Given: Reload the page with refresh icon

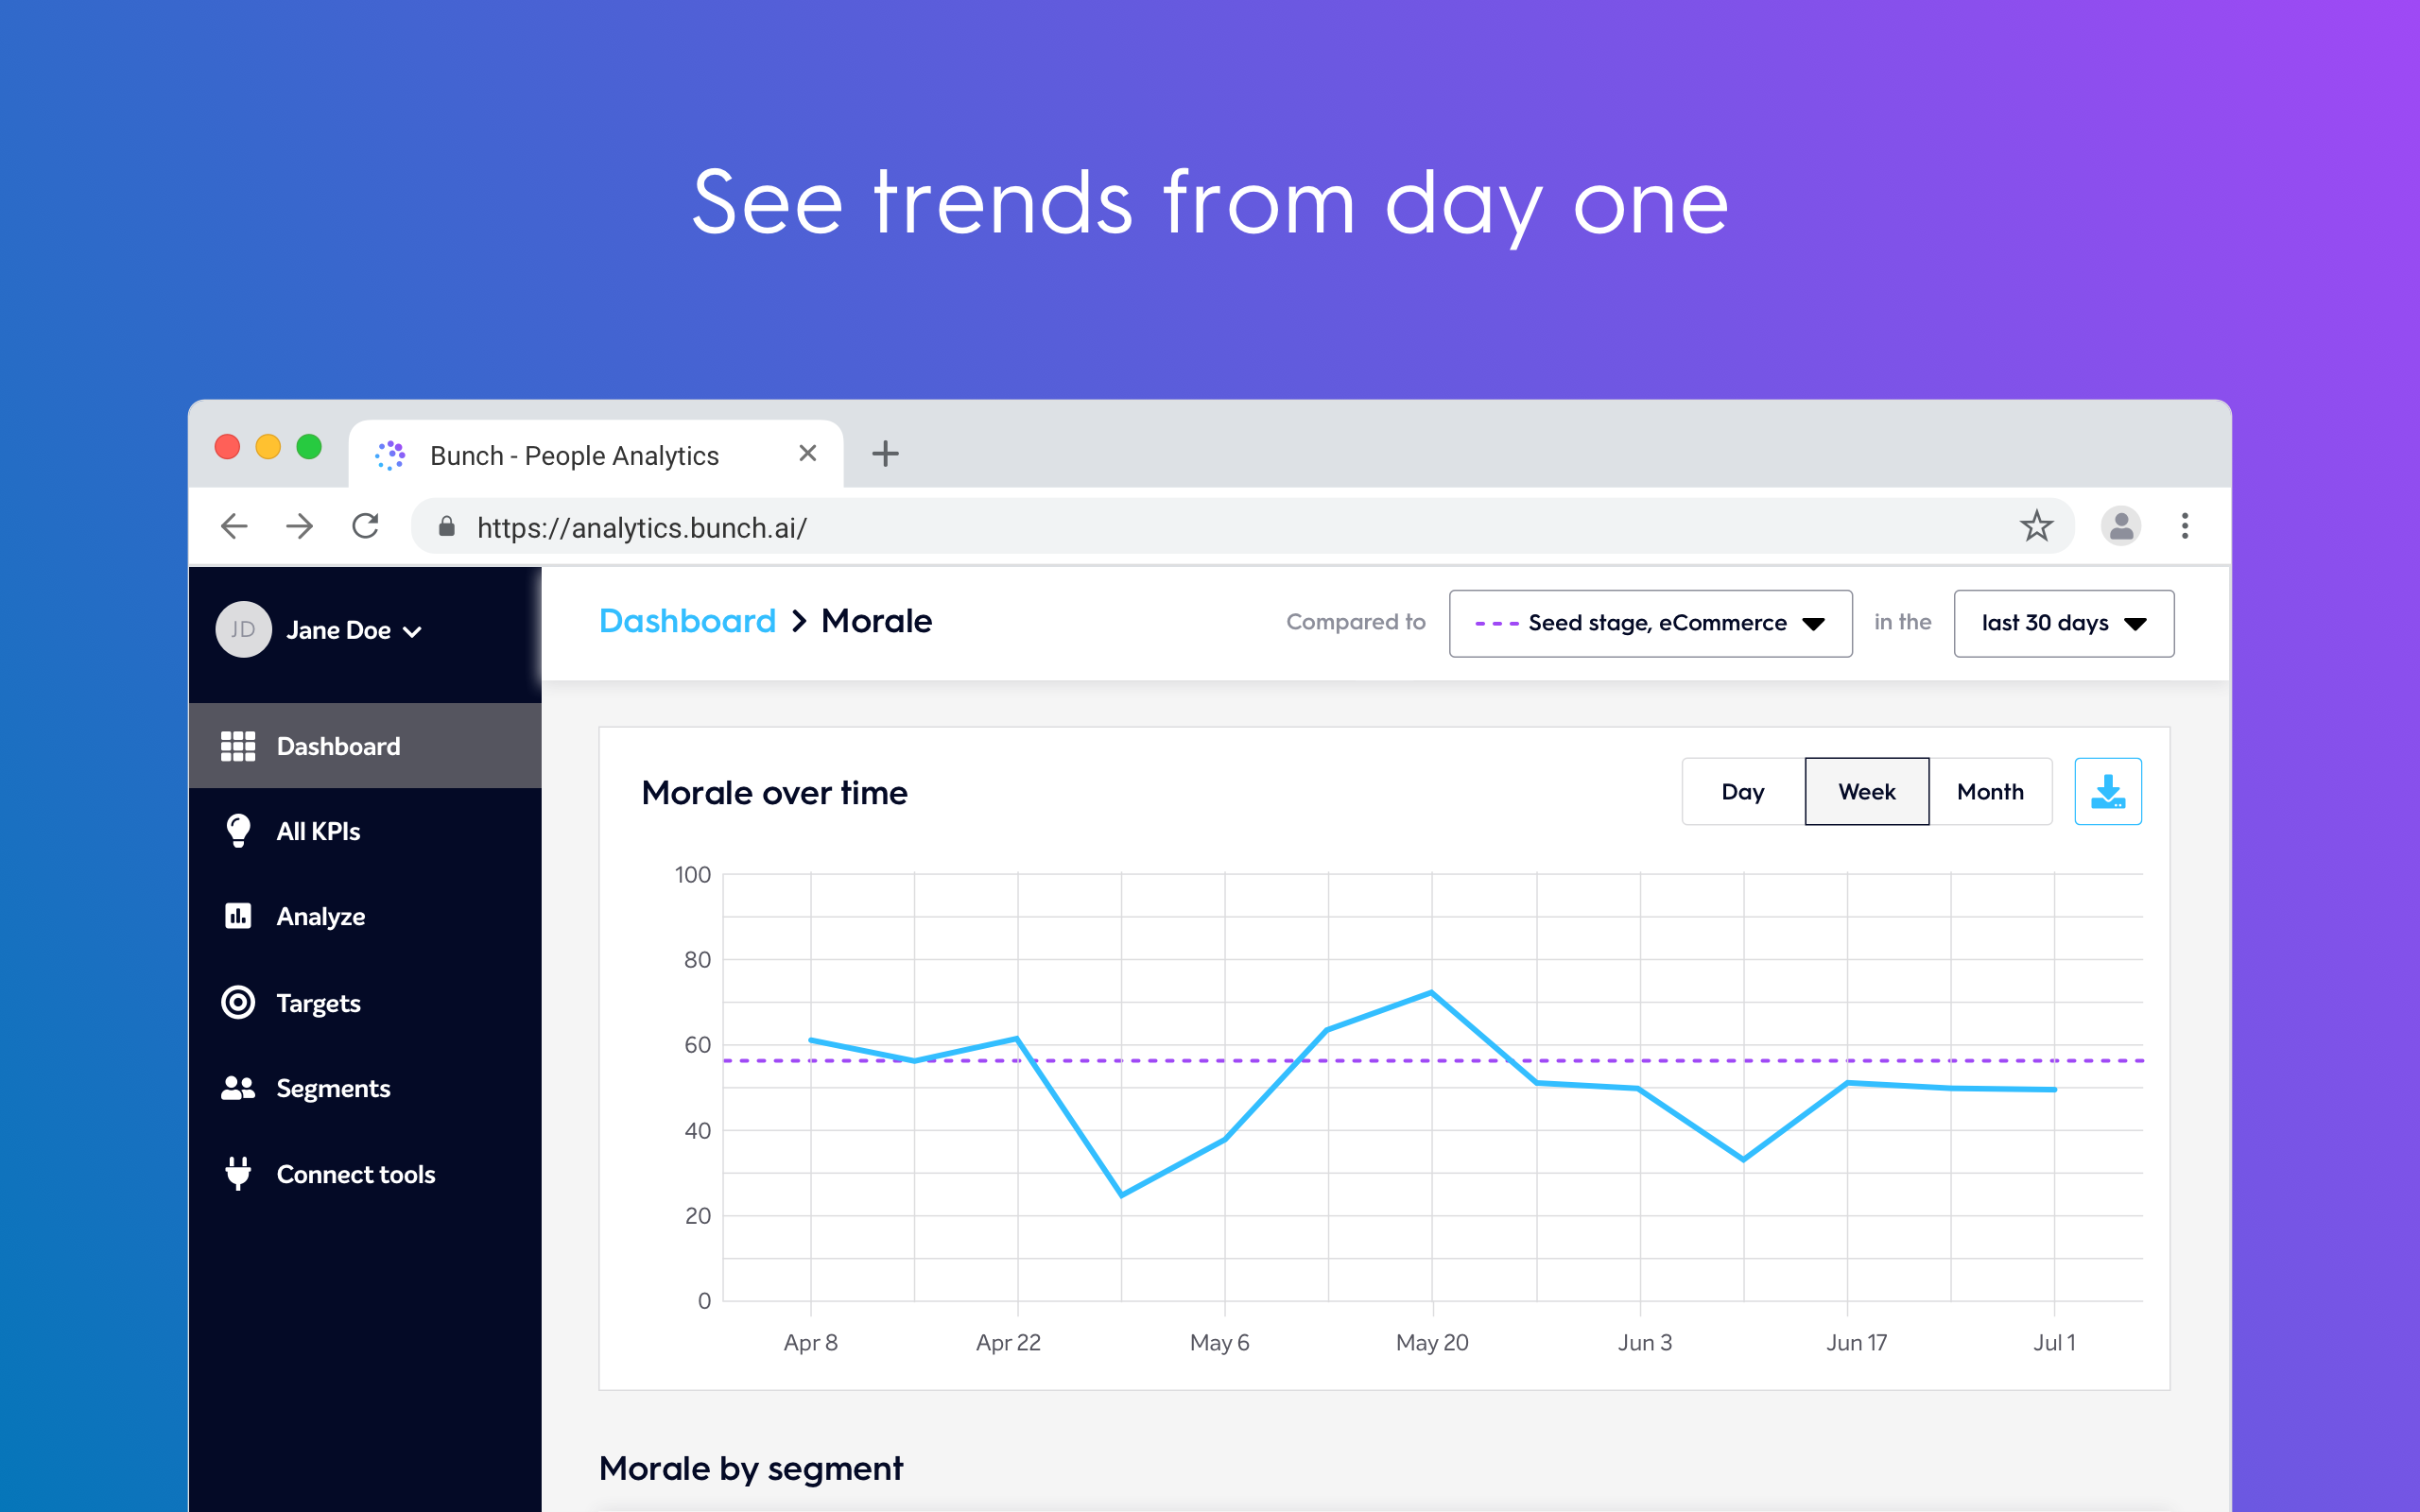Looking at the screenshot, I should (x=366, y=526).
